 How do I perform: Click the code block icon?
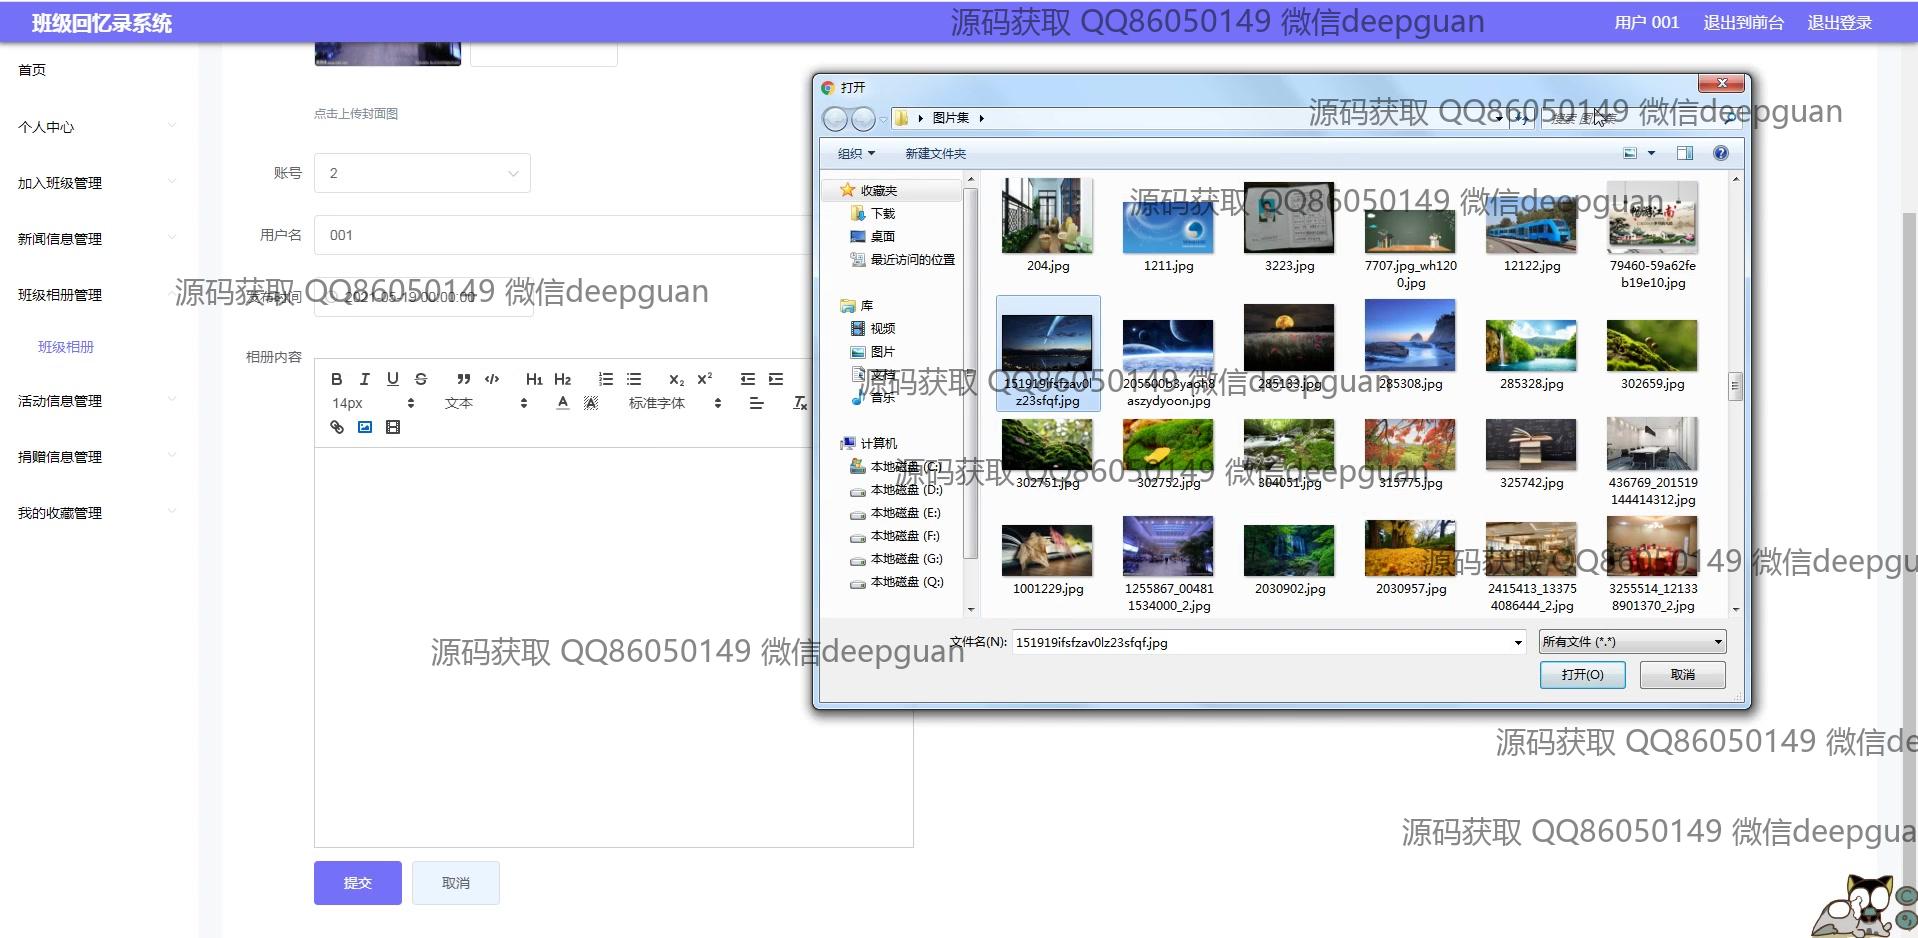click(x=492, y=379)
